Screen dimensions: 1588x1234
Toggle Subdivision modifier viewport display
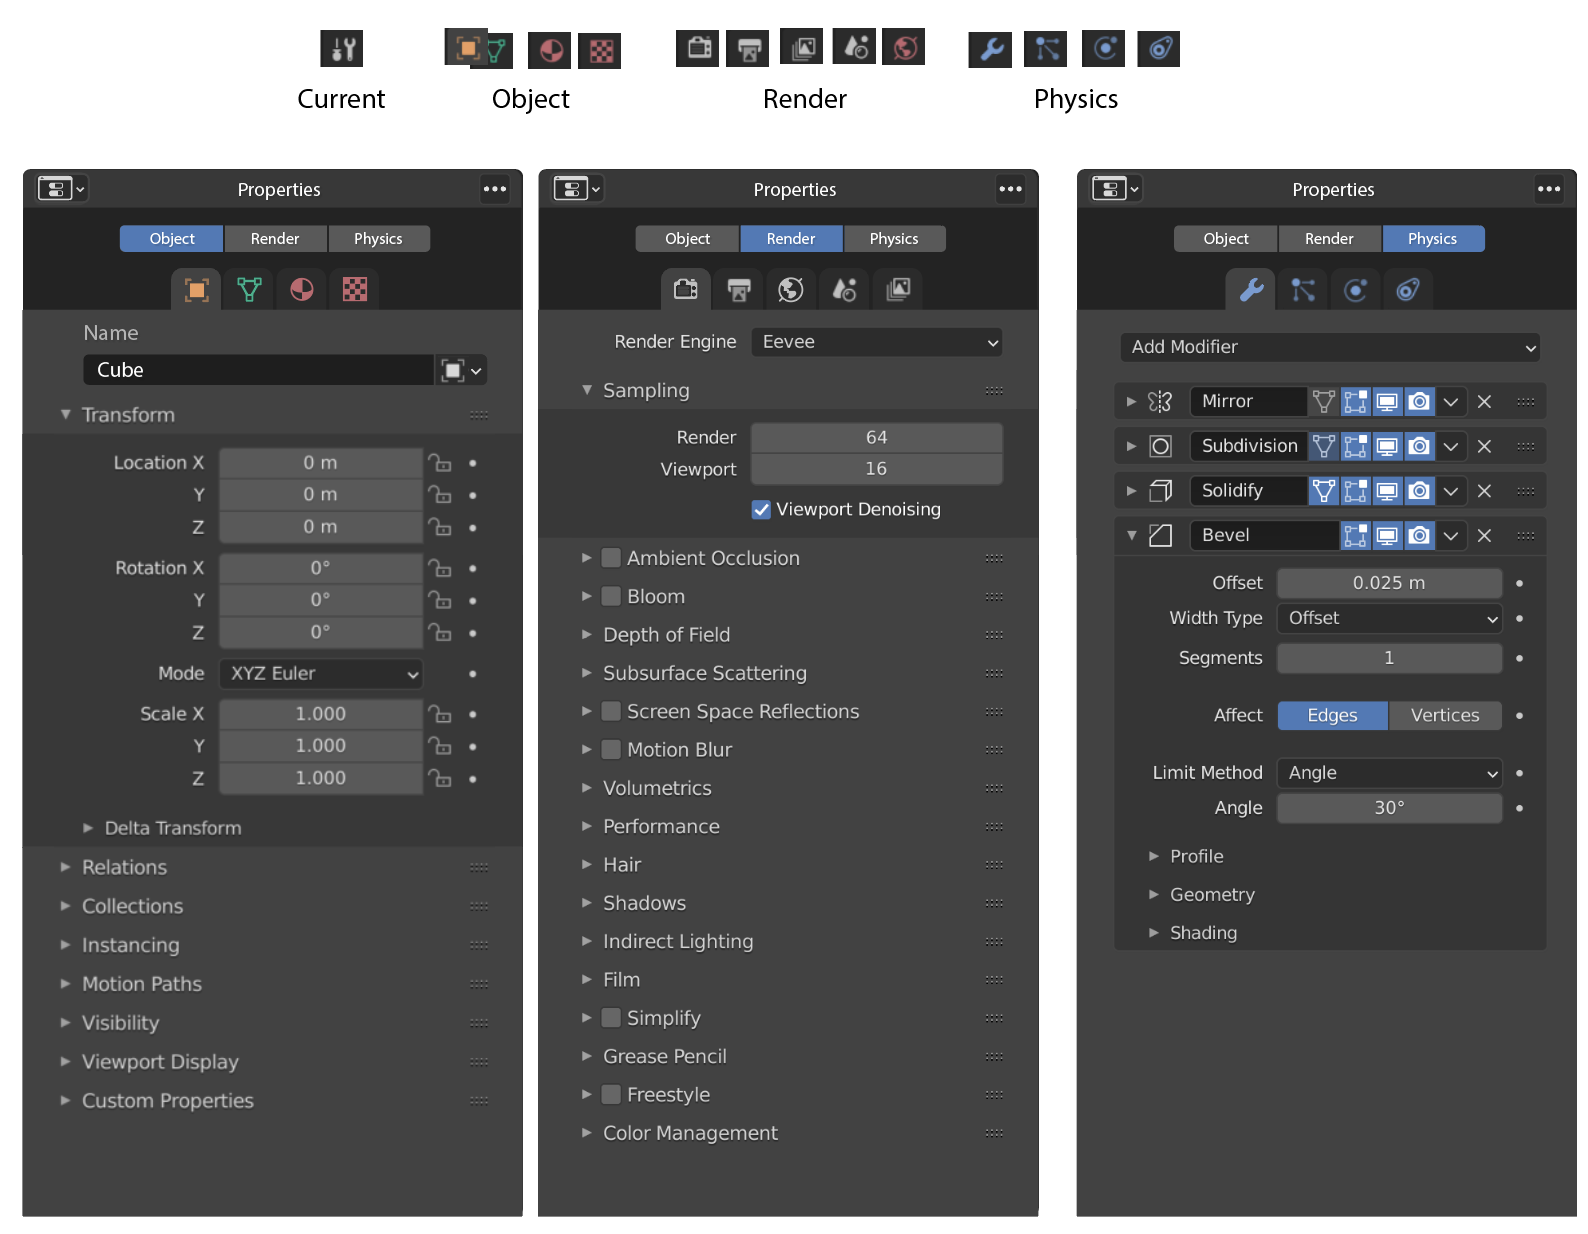[x=1387, y=446]
